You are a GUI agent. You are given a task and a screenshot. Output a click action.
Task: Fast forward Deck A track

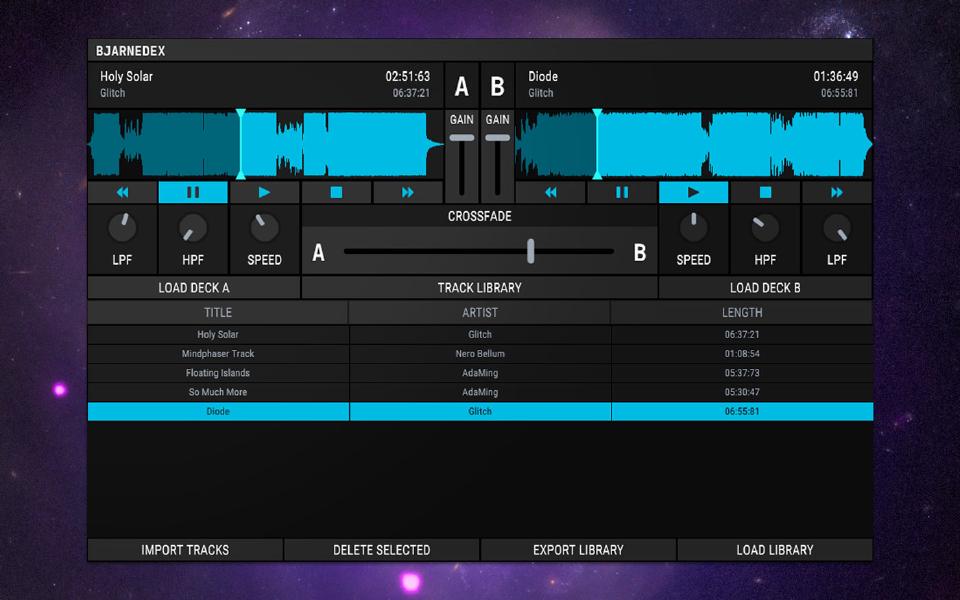click(408, 192)
